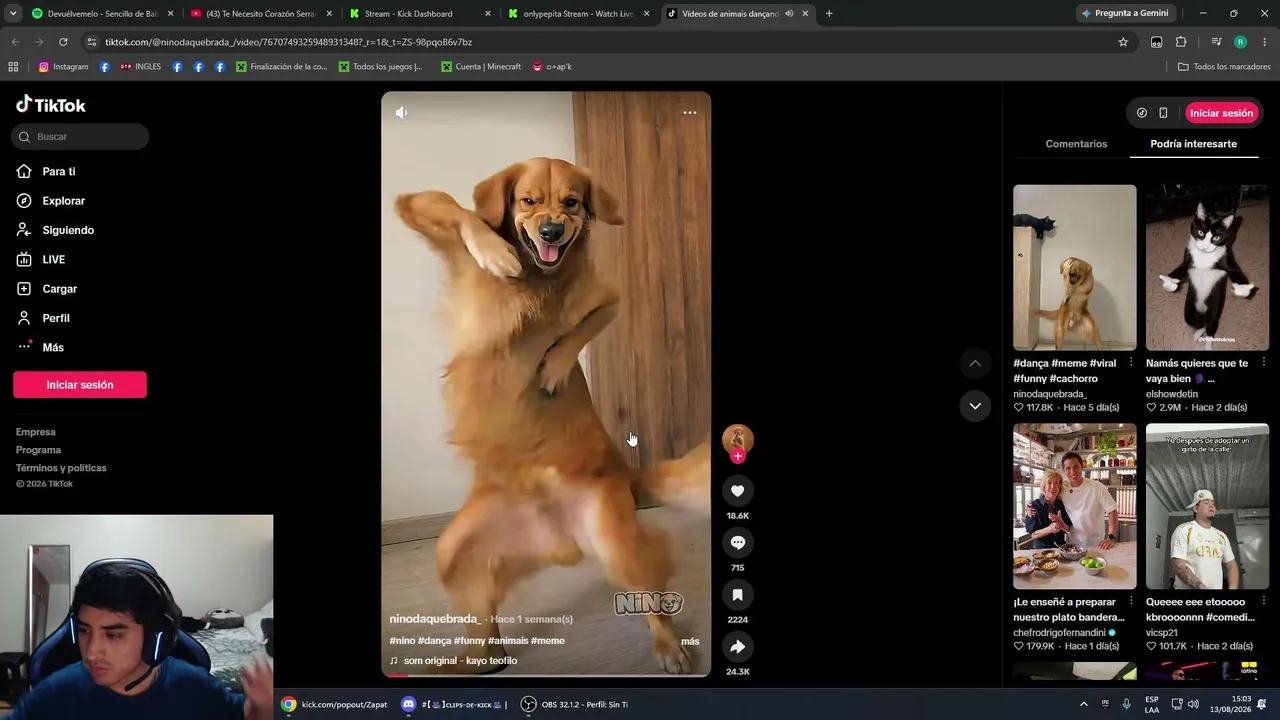Open options for the Namás quieres recommendation

[1264, 363]
